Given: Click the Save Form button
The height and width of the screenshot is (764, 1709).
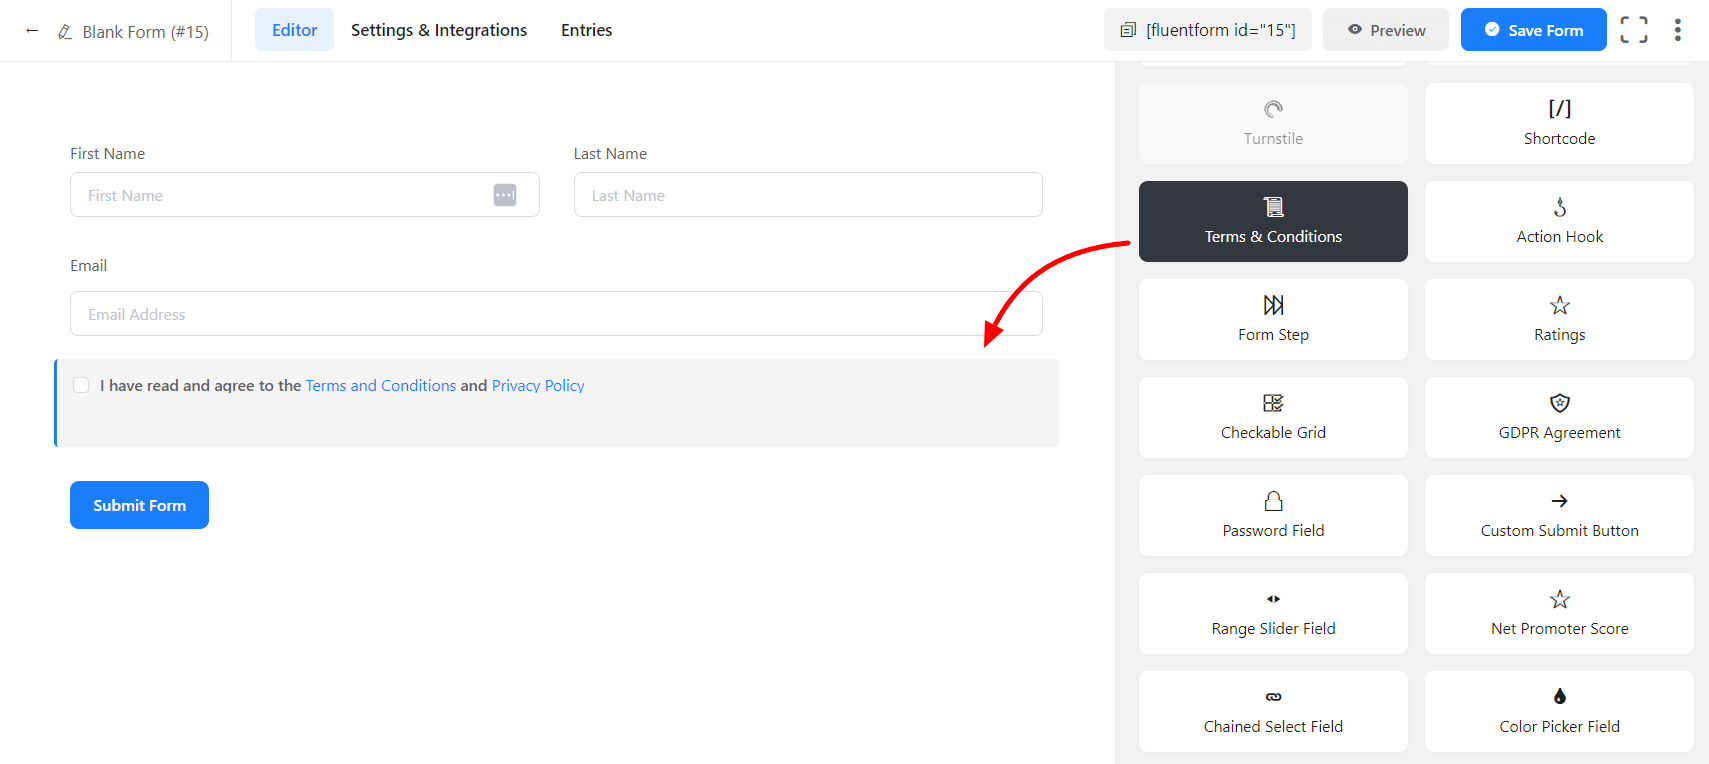Looking at the screenshot, I should (1532, 30).
